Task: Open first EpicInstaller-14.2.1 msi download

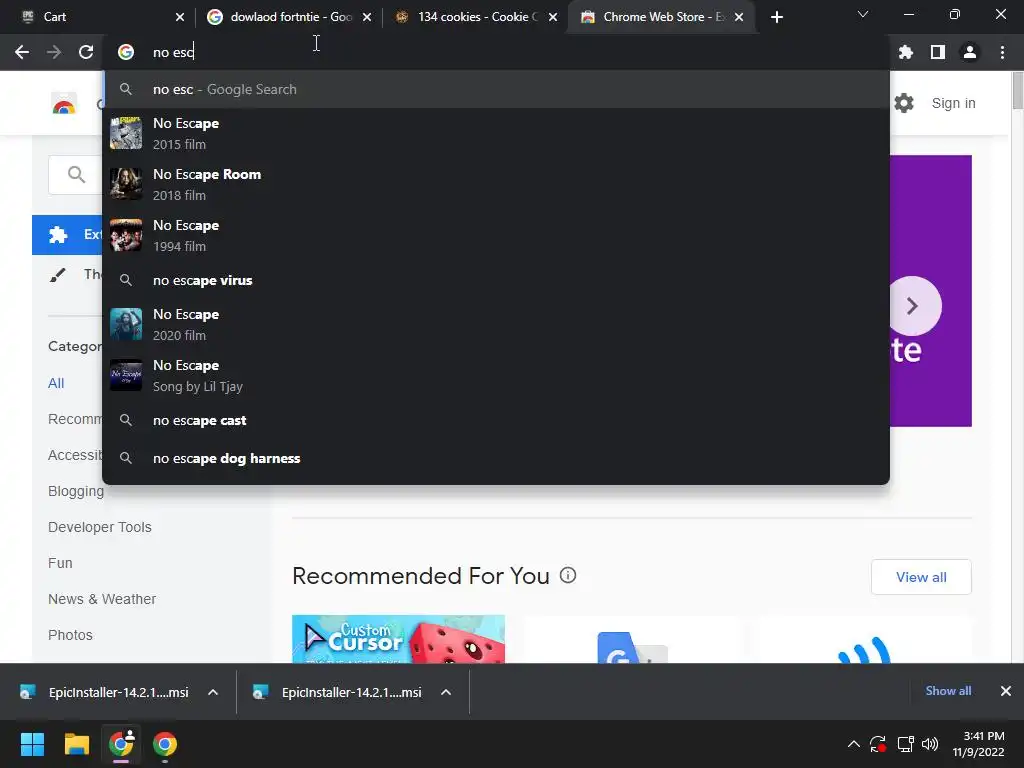Action: tap(108, 692)
